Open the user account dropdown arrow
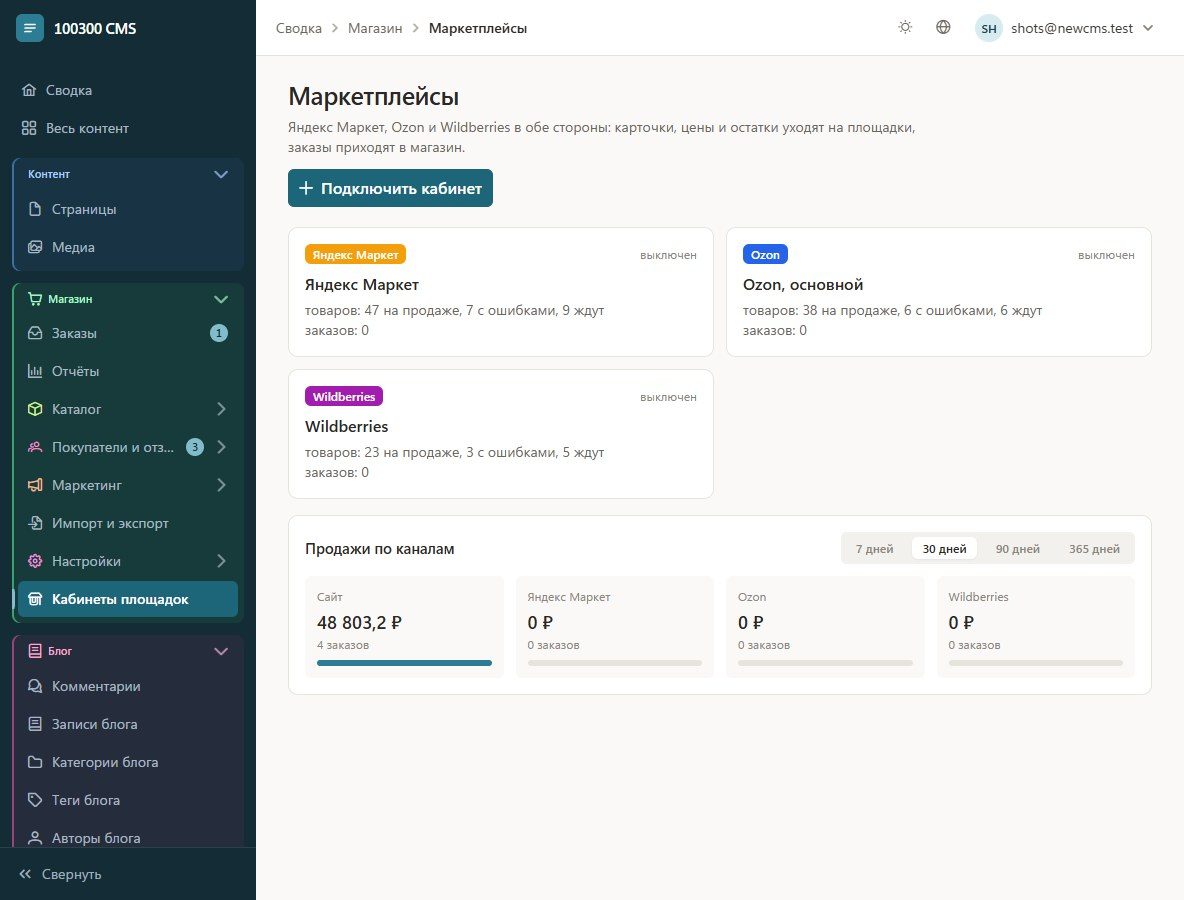Image resolution: width=1184 pixels, height=900 pixels. click(1148, 28)
